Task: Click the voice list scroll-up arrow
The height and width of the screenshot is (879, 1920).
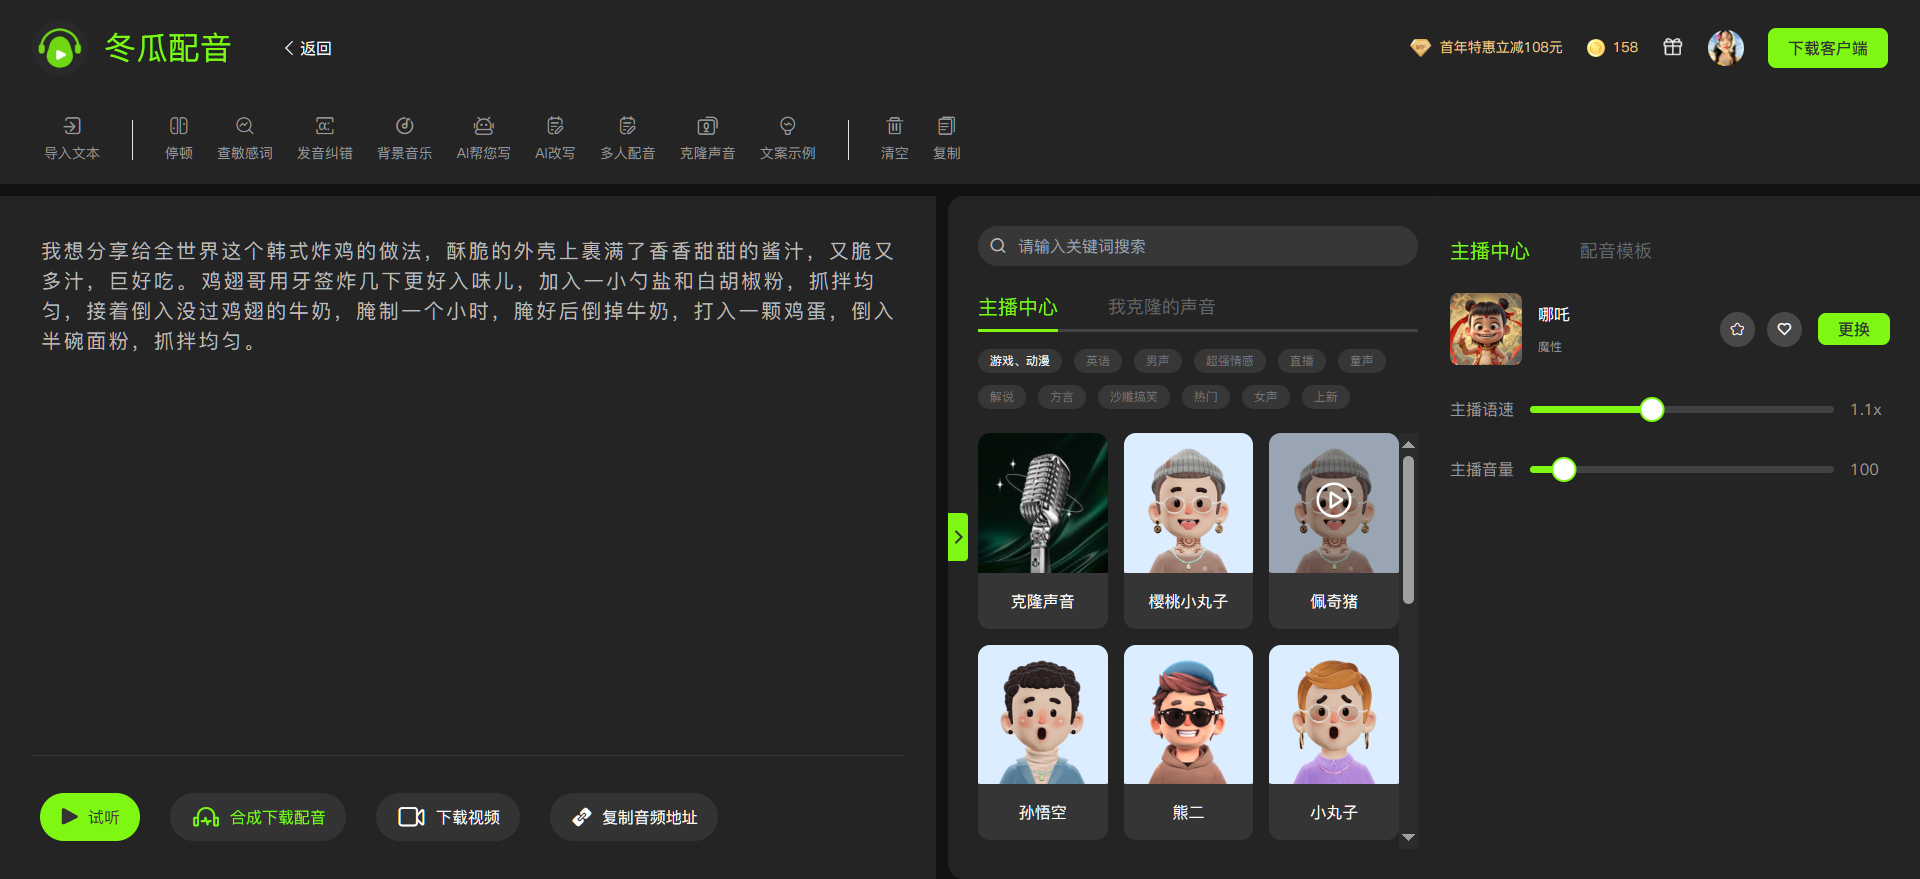Action: (x=1408, y=444)
